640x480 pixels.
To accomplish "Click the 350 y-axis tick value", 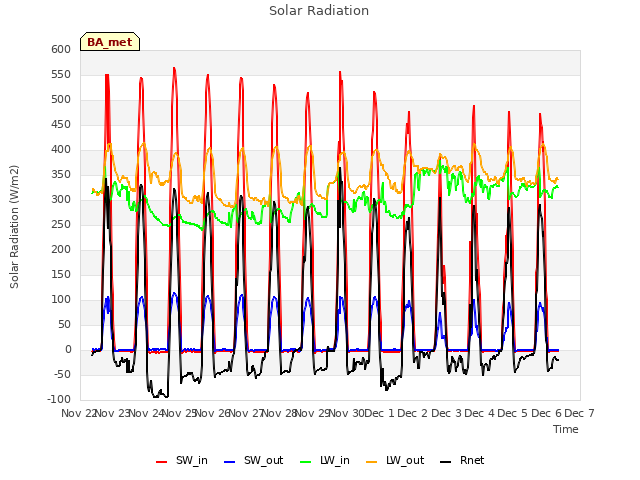I will tap(61, 174).
